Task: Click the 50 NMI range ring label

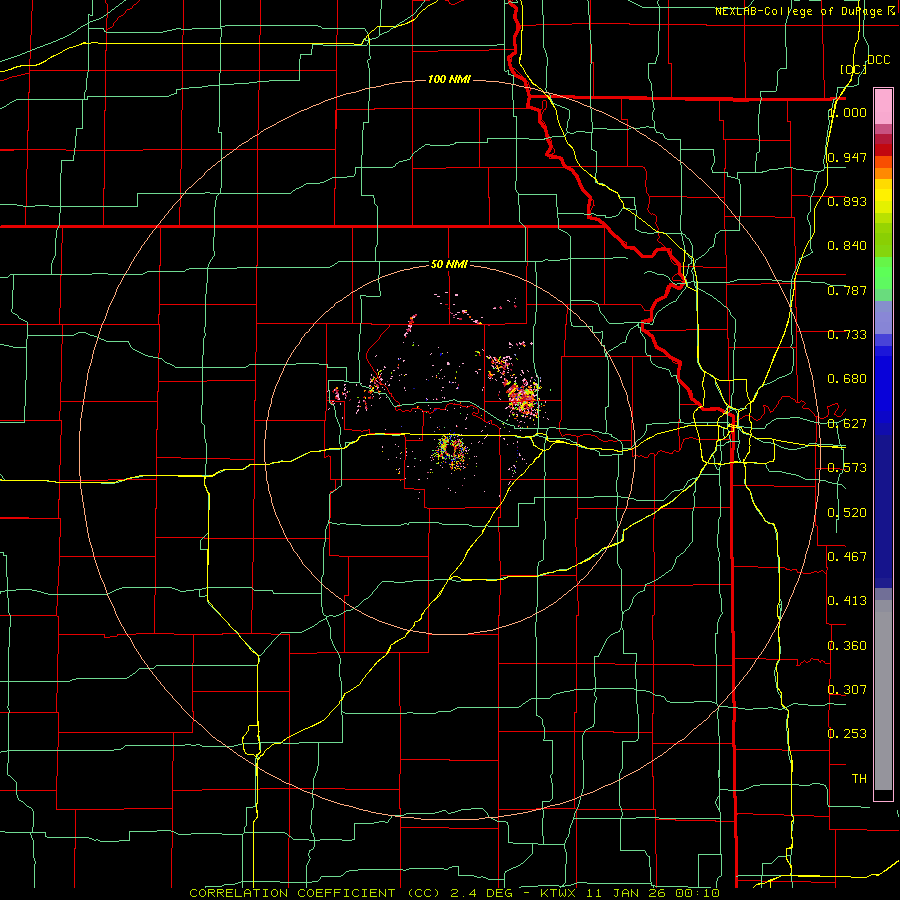Action: point(449,264)
